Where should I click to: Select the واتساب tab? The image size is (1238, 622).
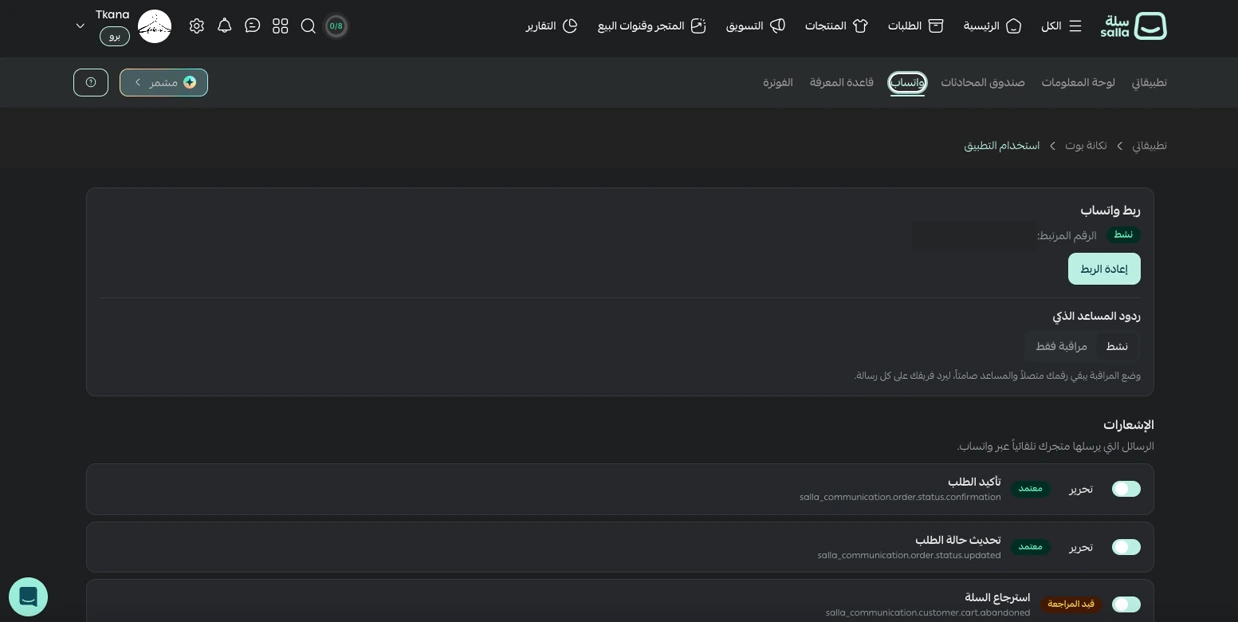point(907,83)
